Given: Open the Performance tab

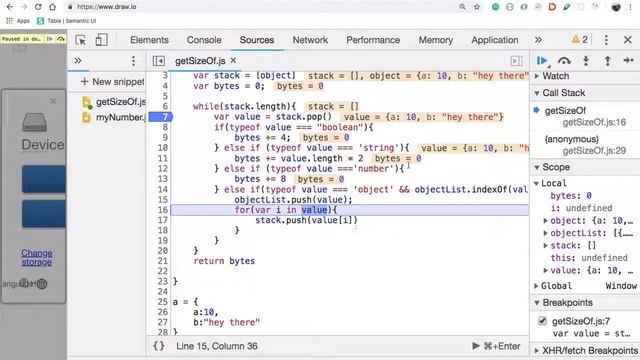Looking at the screenshot, I should (x=373, y=40).
